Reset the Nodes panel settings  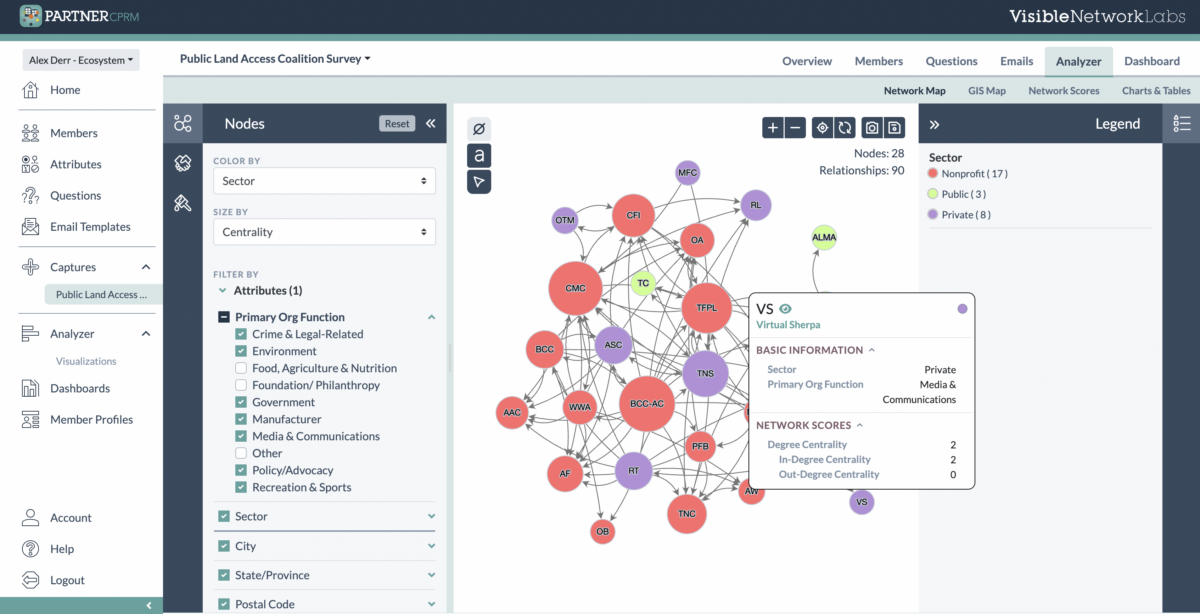(x=397, y=124)
